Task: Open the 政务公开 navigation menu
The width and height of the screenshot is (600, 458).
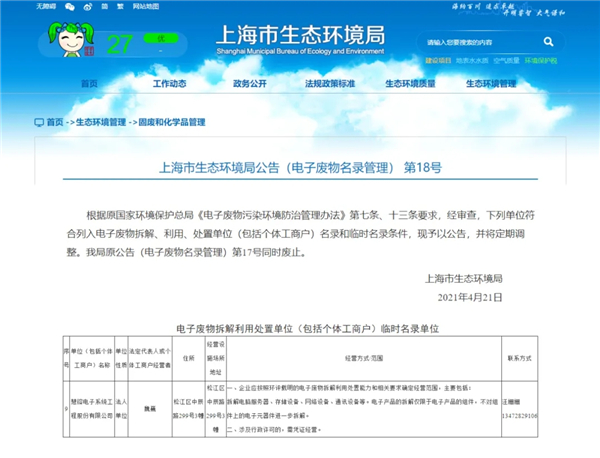Action: (250, 83)
